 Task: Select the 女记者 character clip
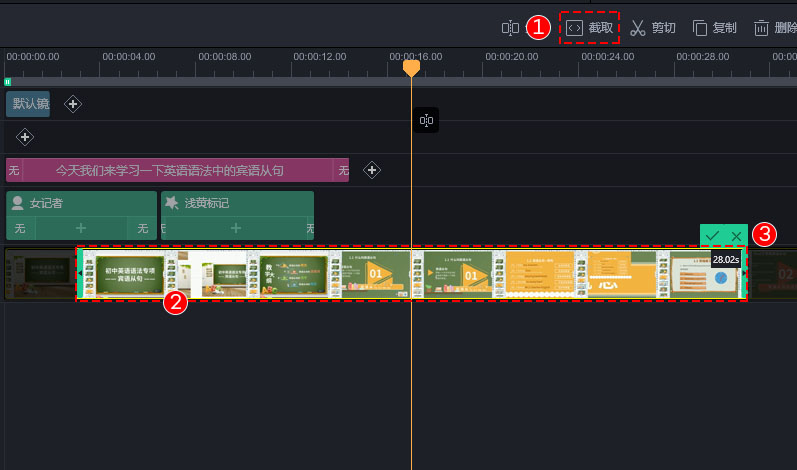(81, 203)
